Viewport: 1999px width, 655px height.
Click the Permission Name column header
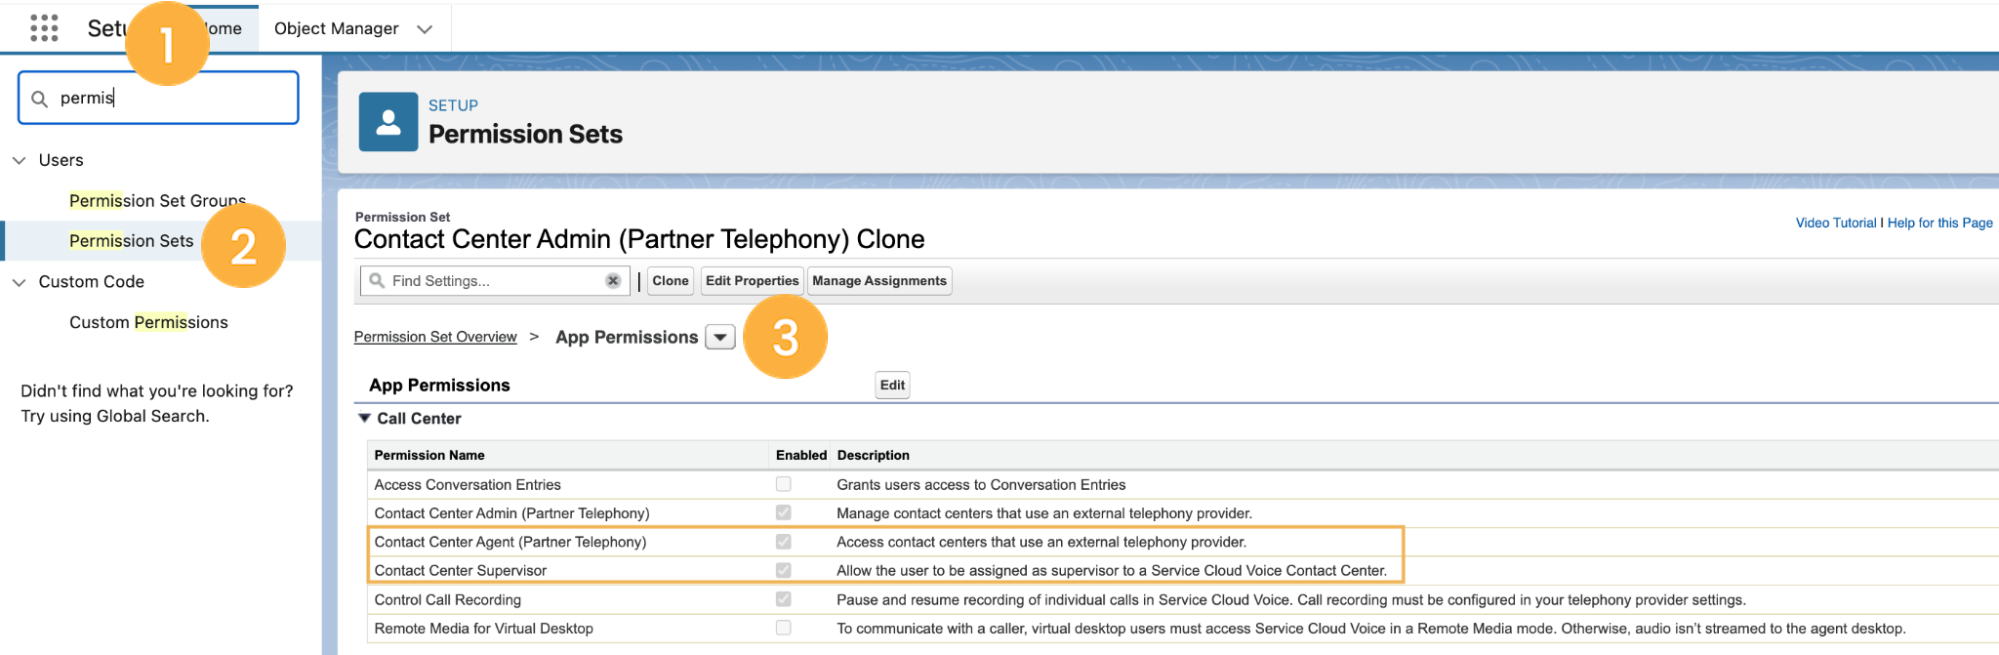[x=429, y=455]
